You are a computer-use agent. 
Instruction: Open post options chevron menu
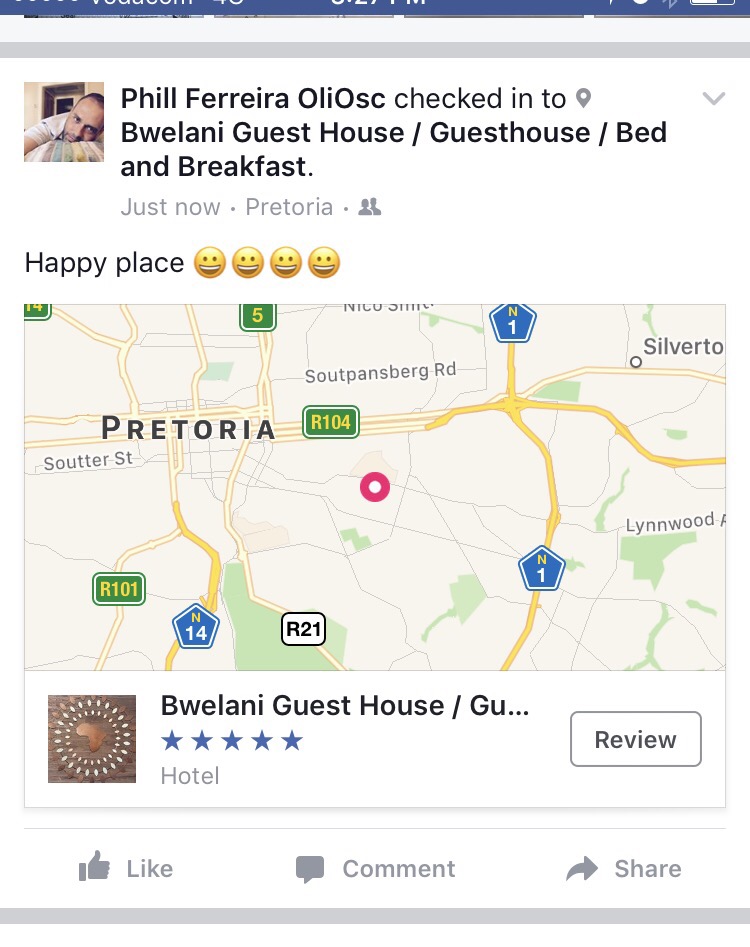pyautogui.click(x=713, y=98)
